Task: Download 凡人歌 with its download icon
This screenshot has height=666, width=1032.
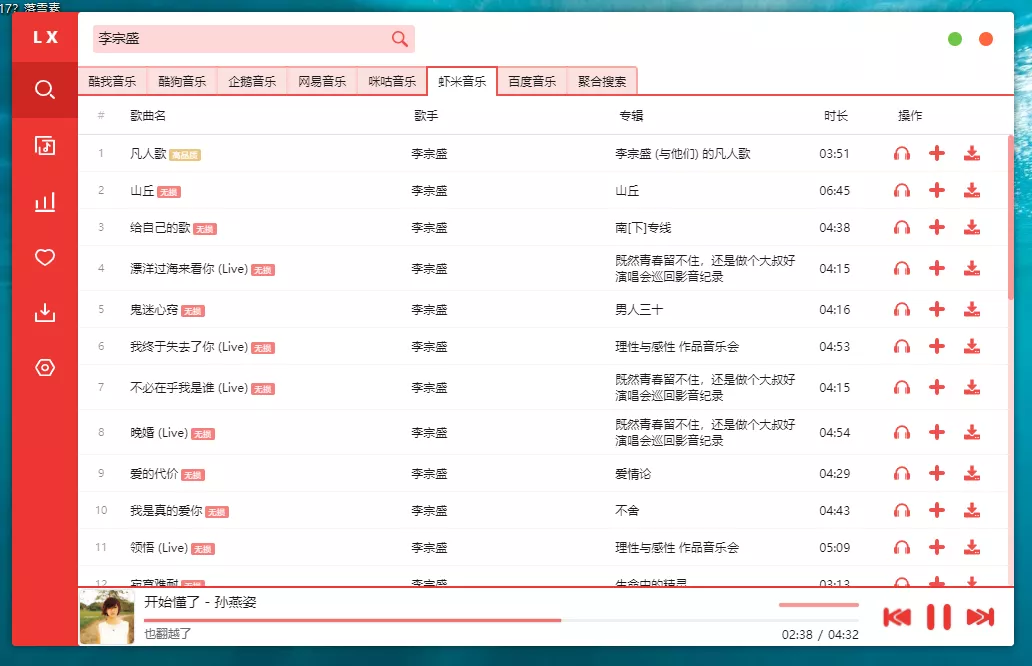Action: (x=971, y=153)
